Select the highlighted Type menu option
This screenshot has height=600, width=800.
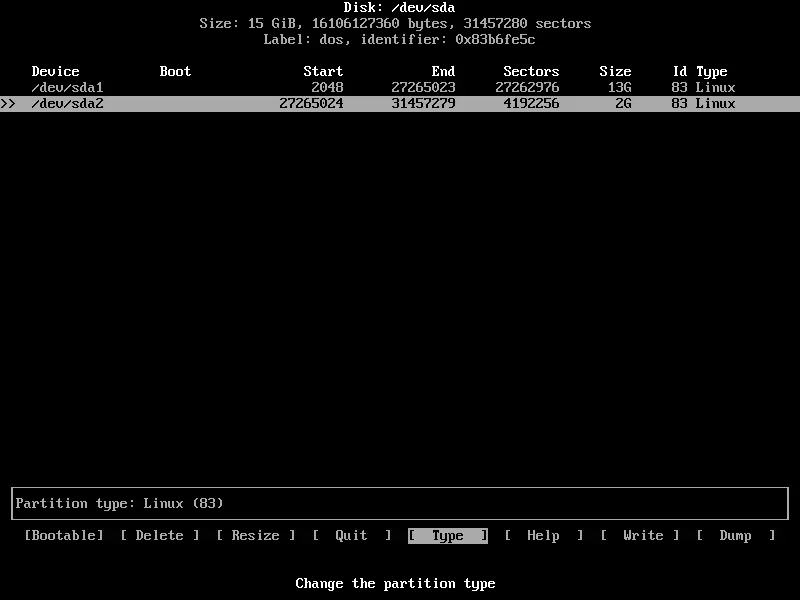click(x=447, y=535)
